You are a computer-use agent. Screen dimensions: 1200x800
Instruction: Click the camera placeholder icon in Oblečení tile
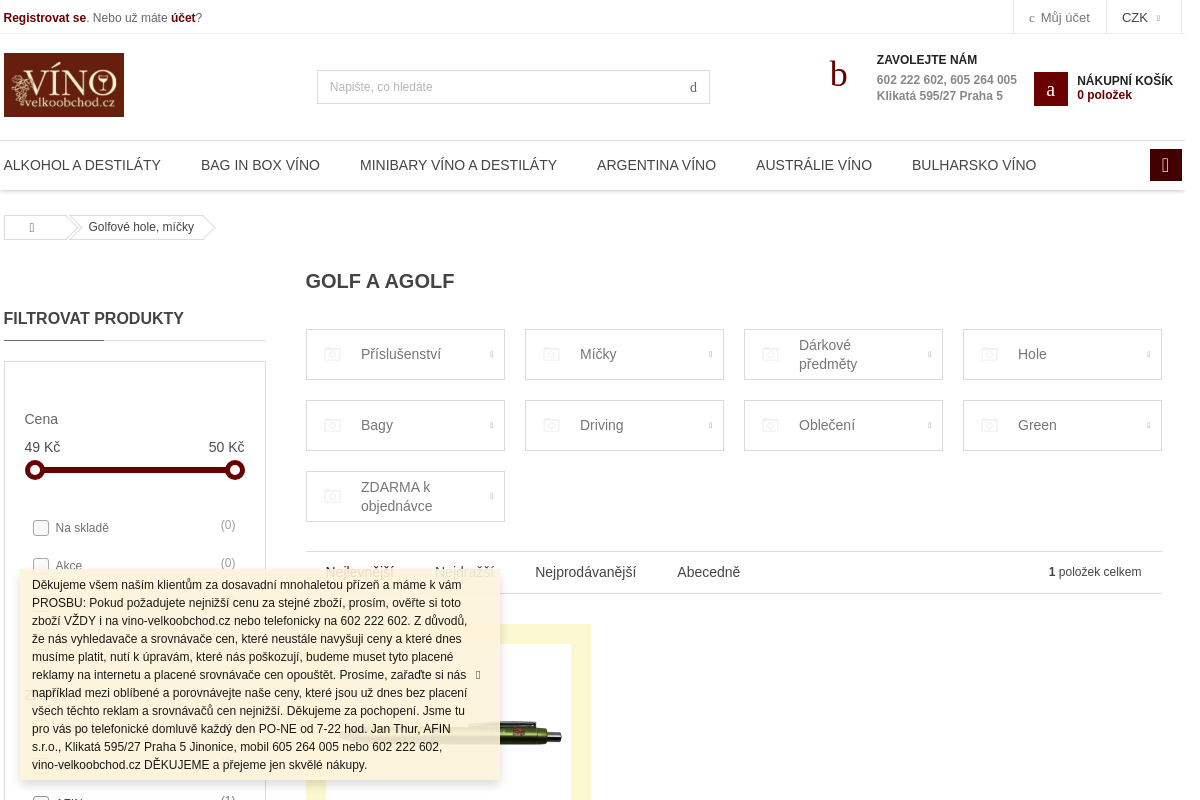771,425
